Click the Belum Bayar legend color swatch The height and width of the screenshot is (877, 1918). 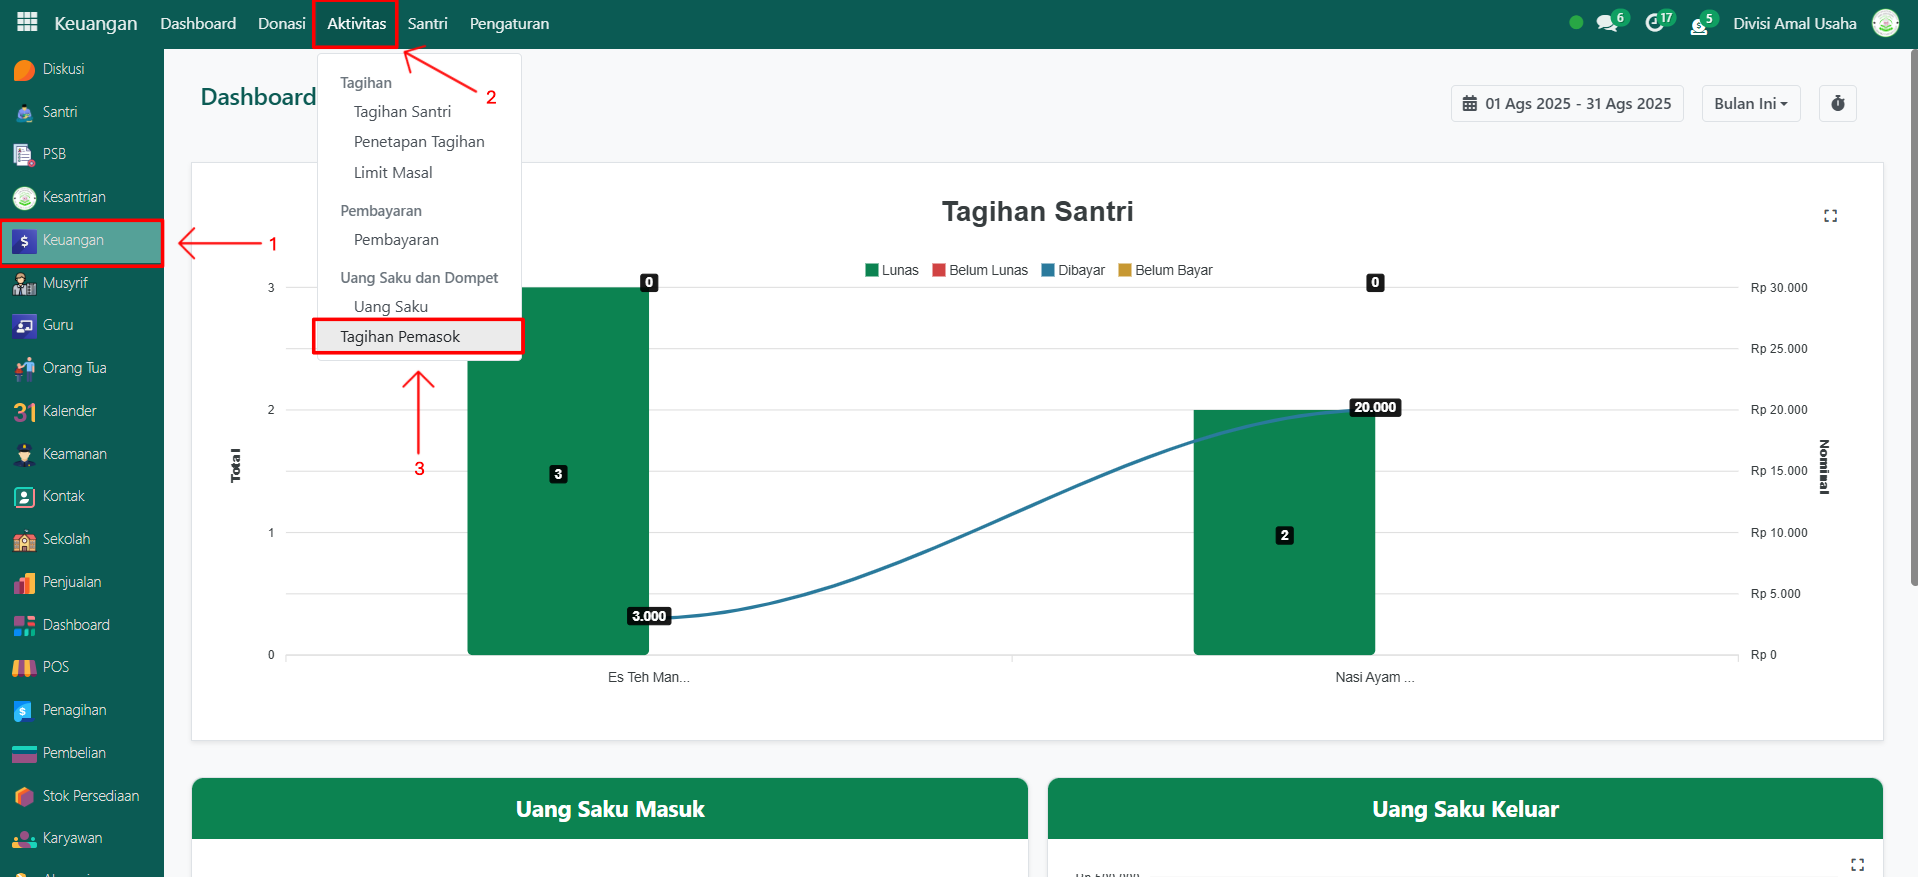(x=1124, y=270)
